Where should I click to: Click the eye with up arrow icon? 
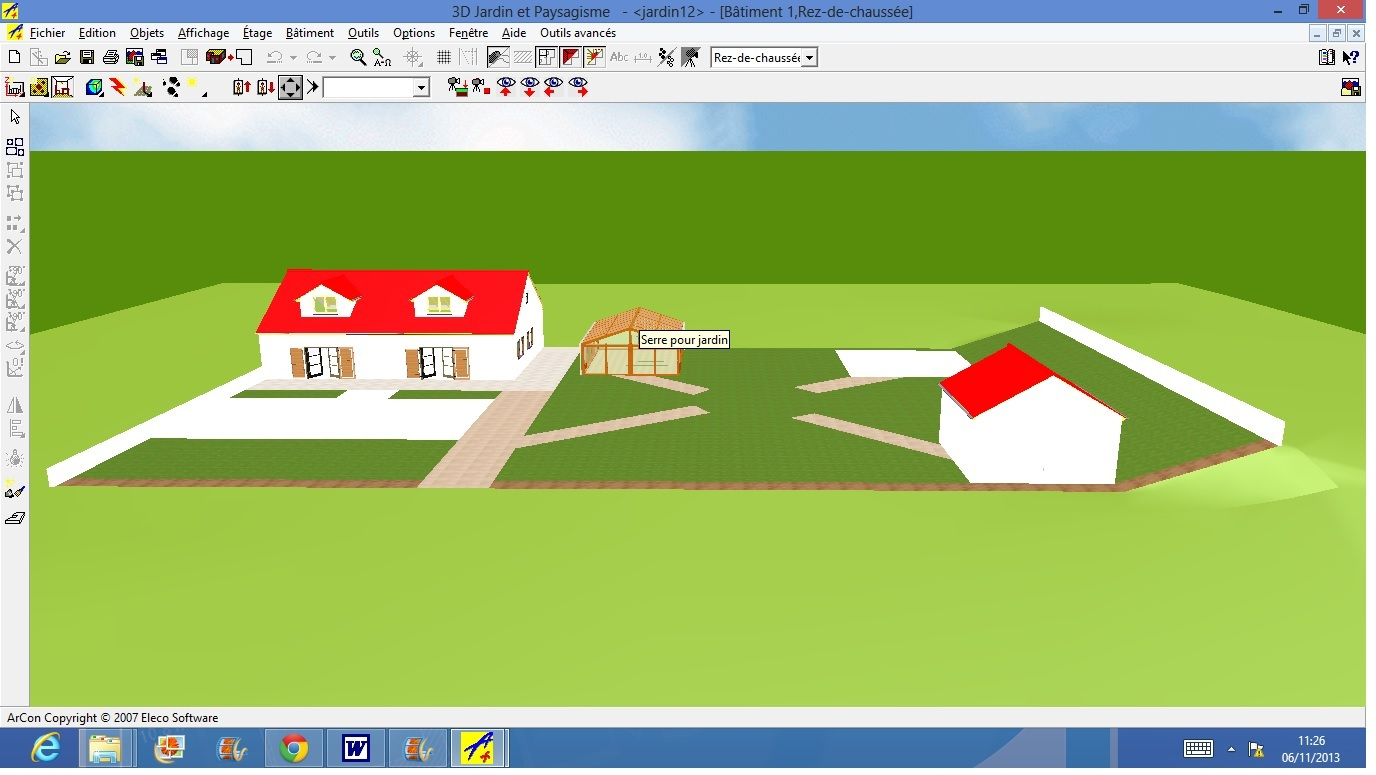[x=506, y=88]
